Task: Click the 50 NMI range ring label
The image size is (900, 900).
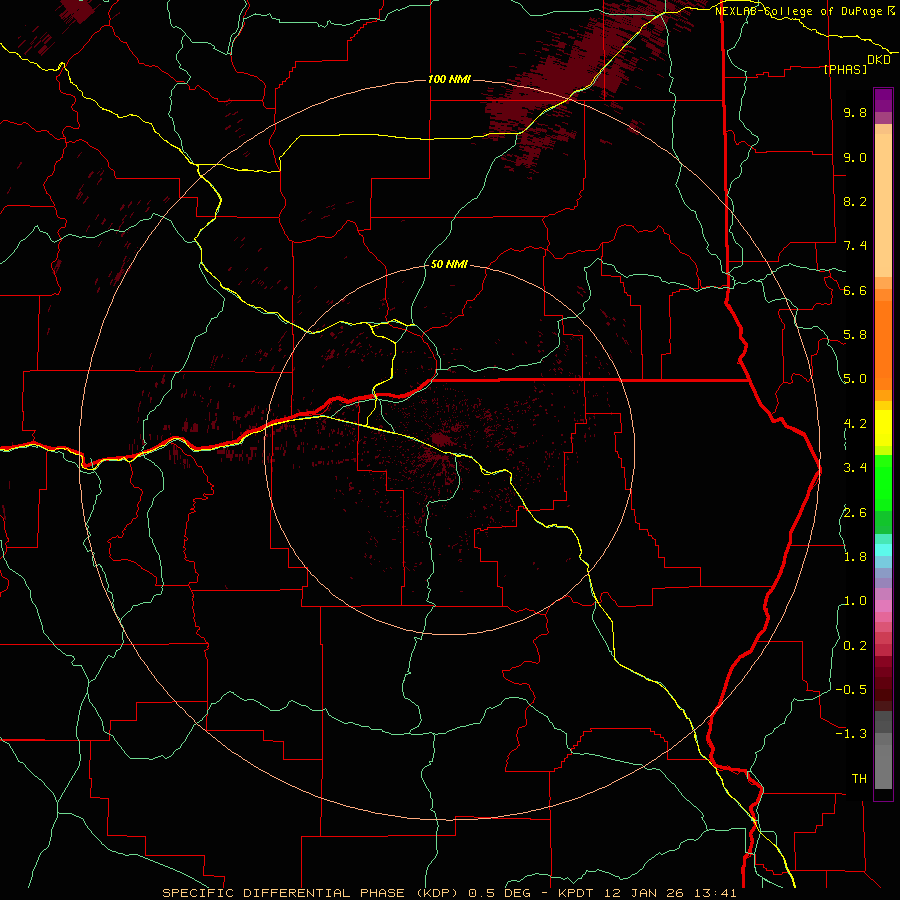Action: coord(449,264)
